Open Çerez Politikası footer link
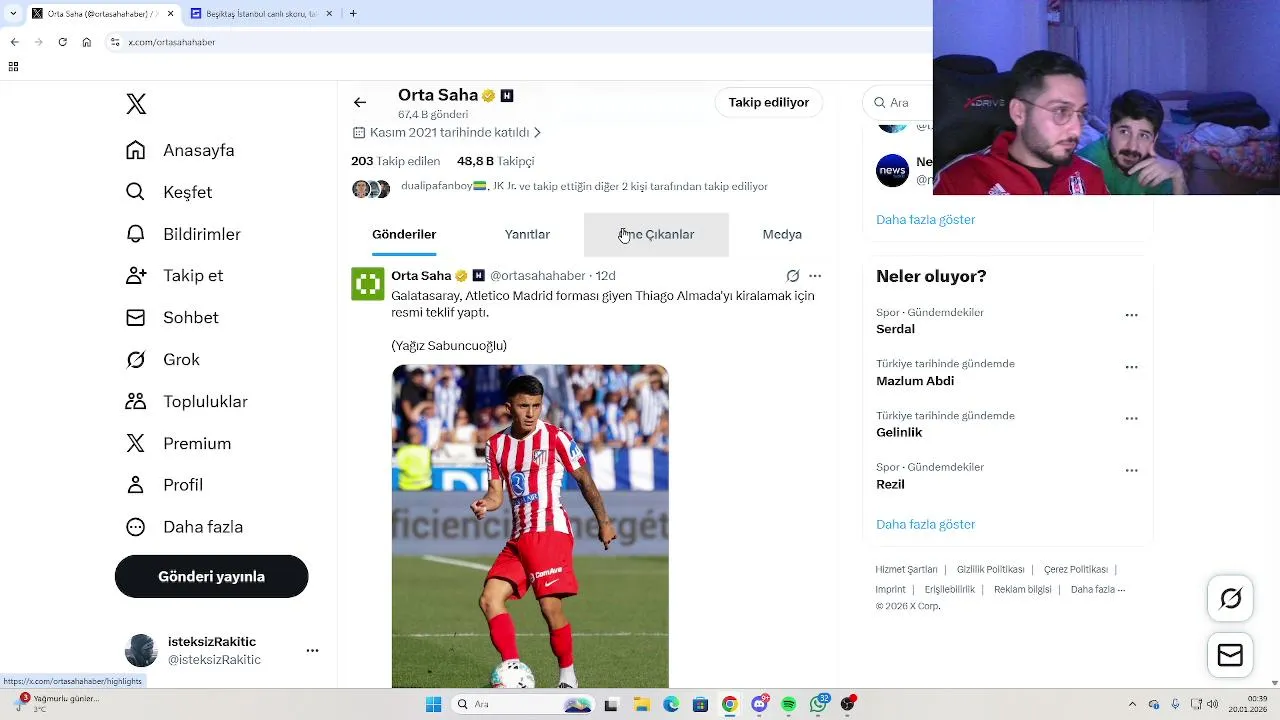1280x720 pixels. click(1075, 570)
